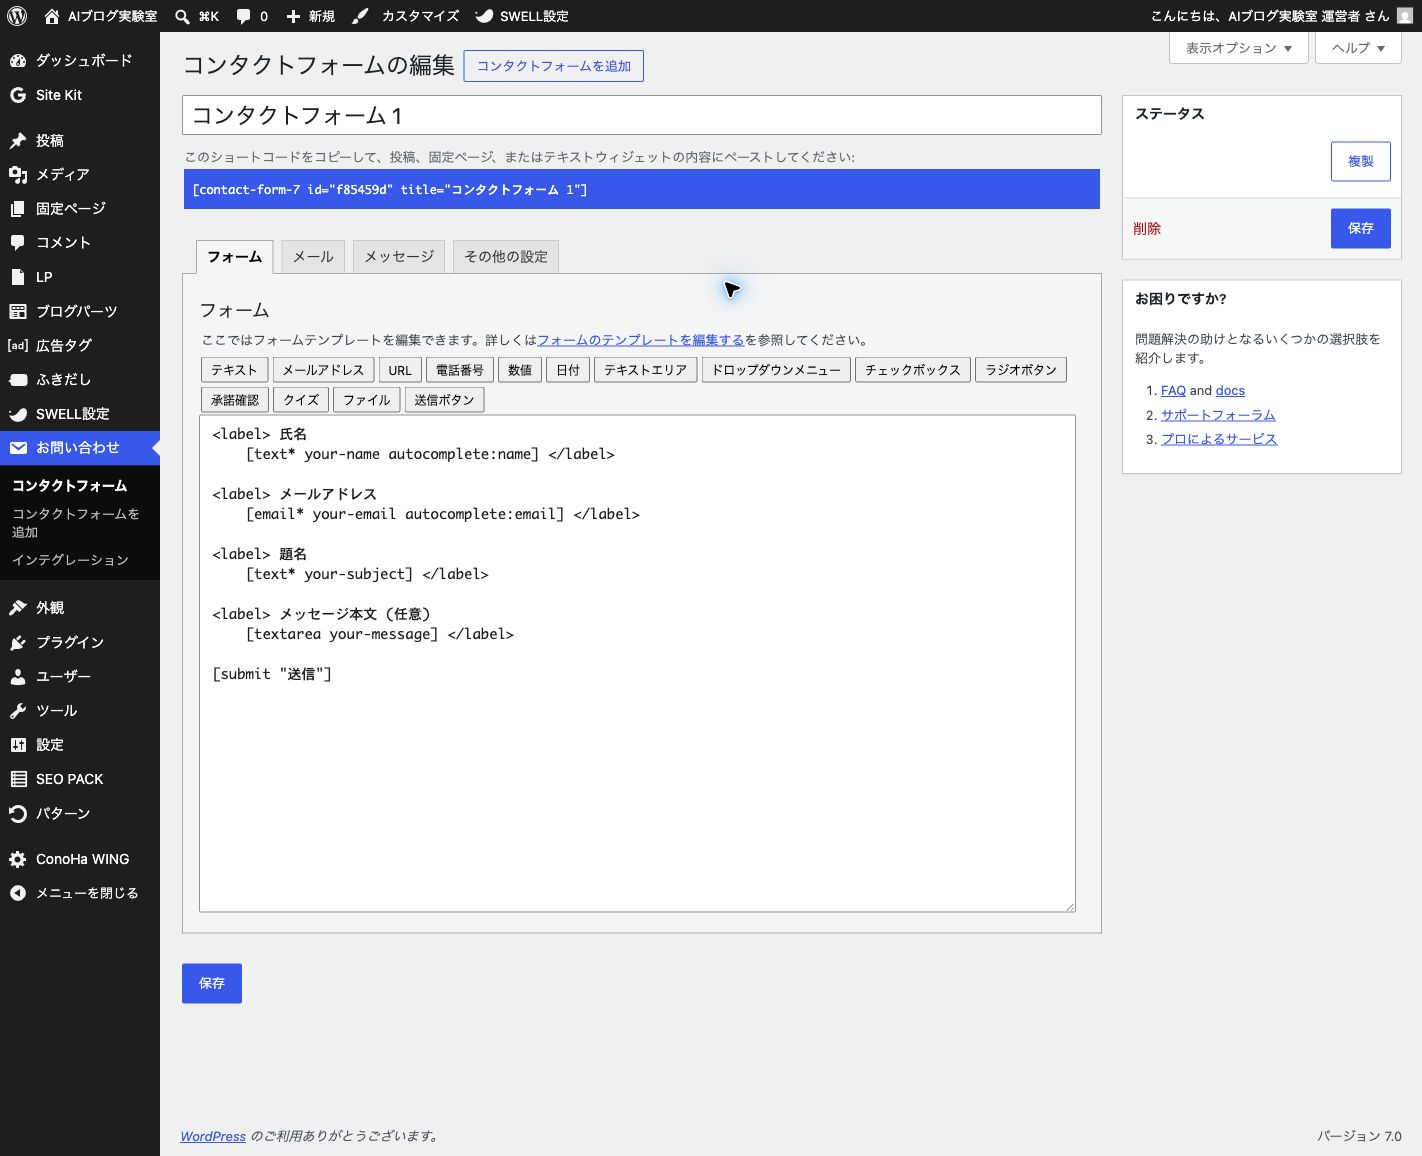Switch to the フォーム tab

coord(234,257)
